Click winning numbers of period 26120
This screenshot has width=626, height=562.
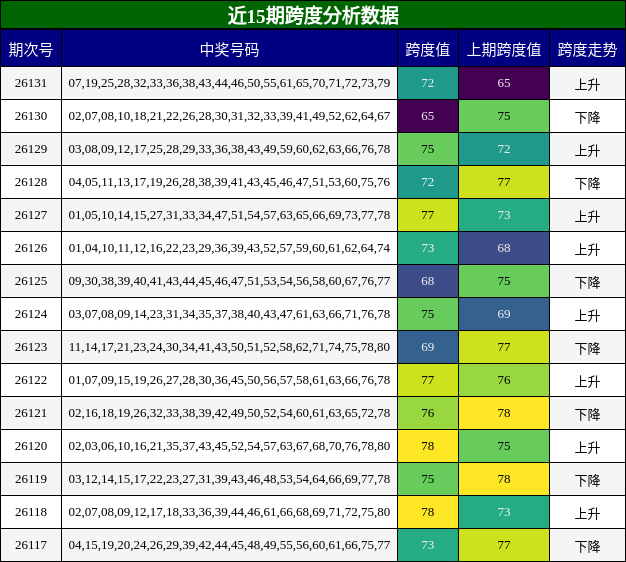[x=229, y=446]
